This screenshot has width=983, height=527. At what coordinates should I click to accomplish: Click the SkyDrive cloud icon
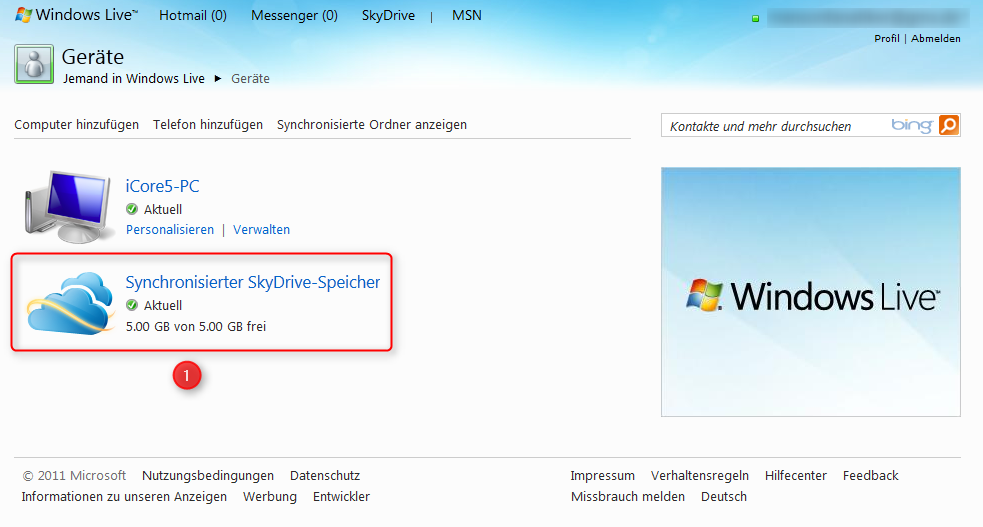(70, 303)
